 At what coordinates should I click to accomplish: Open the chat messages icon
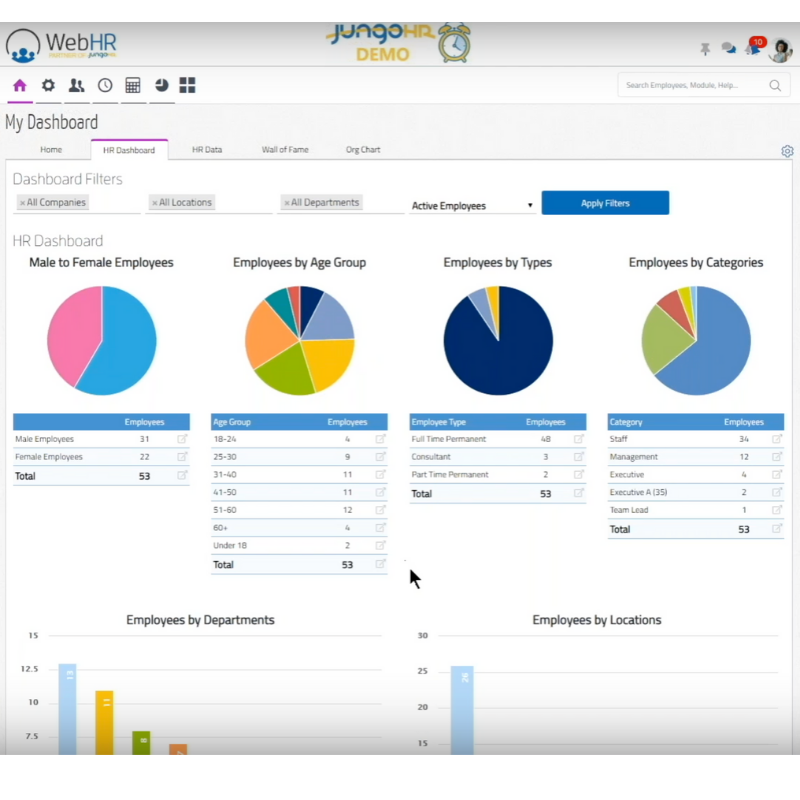pyautogui.click(x=729, y=48)
